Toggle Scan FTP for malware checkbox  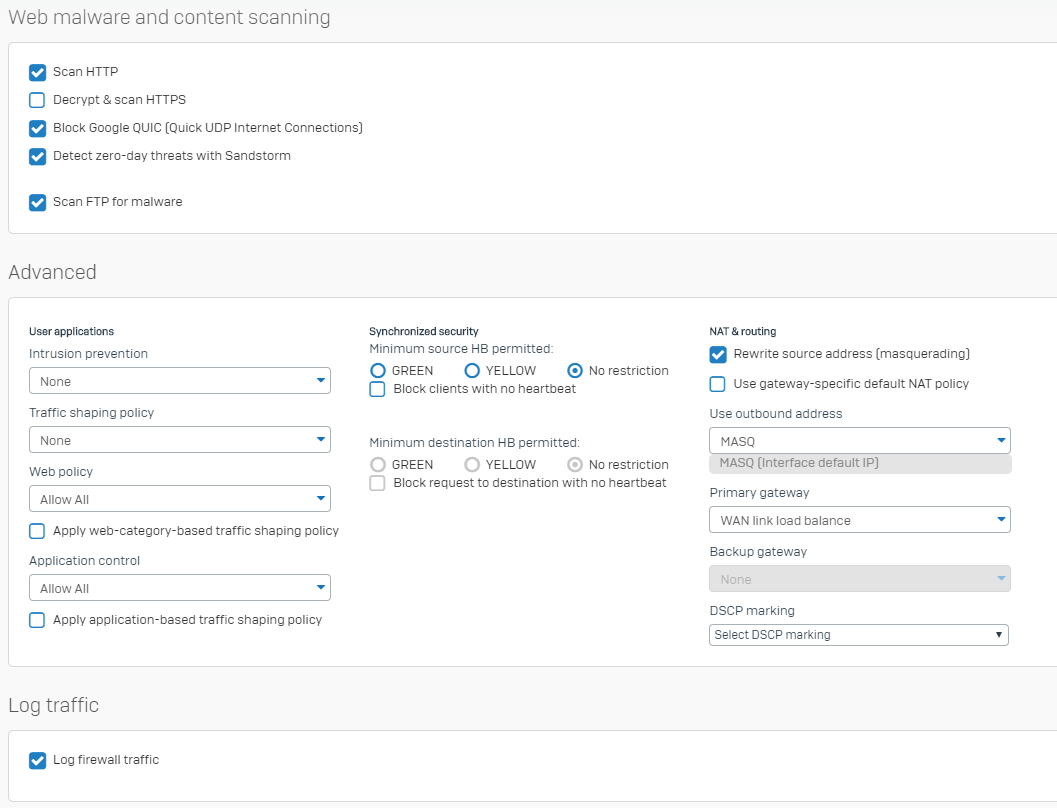click(38, 202)
